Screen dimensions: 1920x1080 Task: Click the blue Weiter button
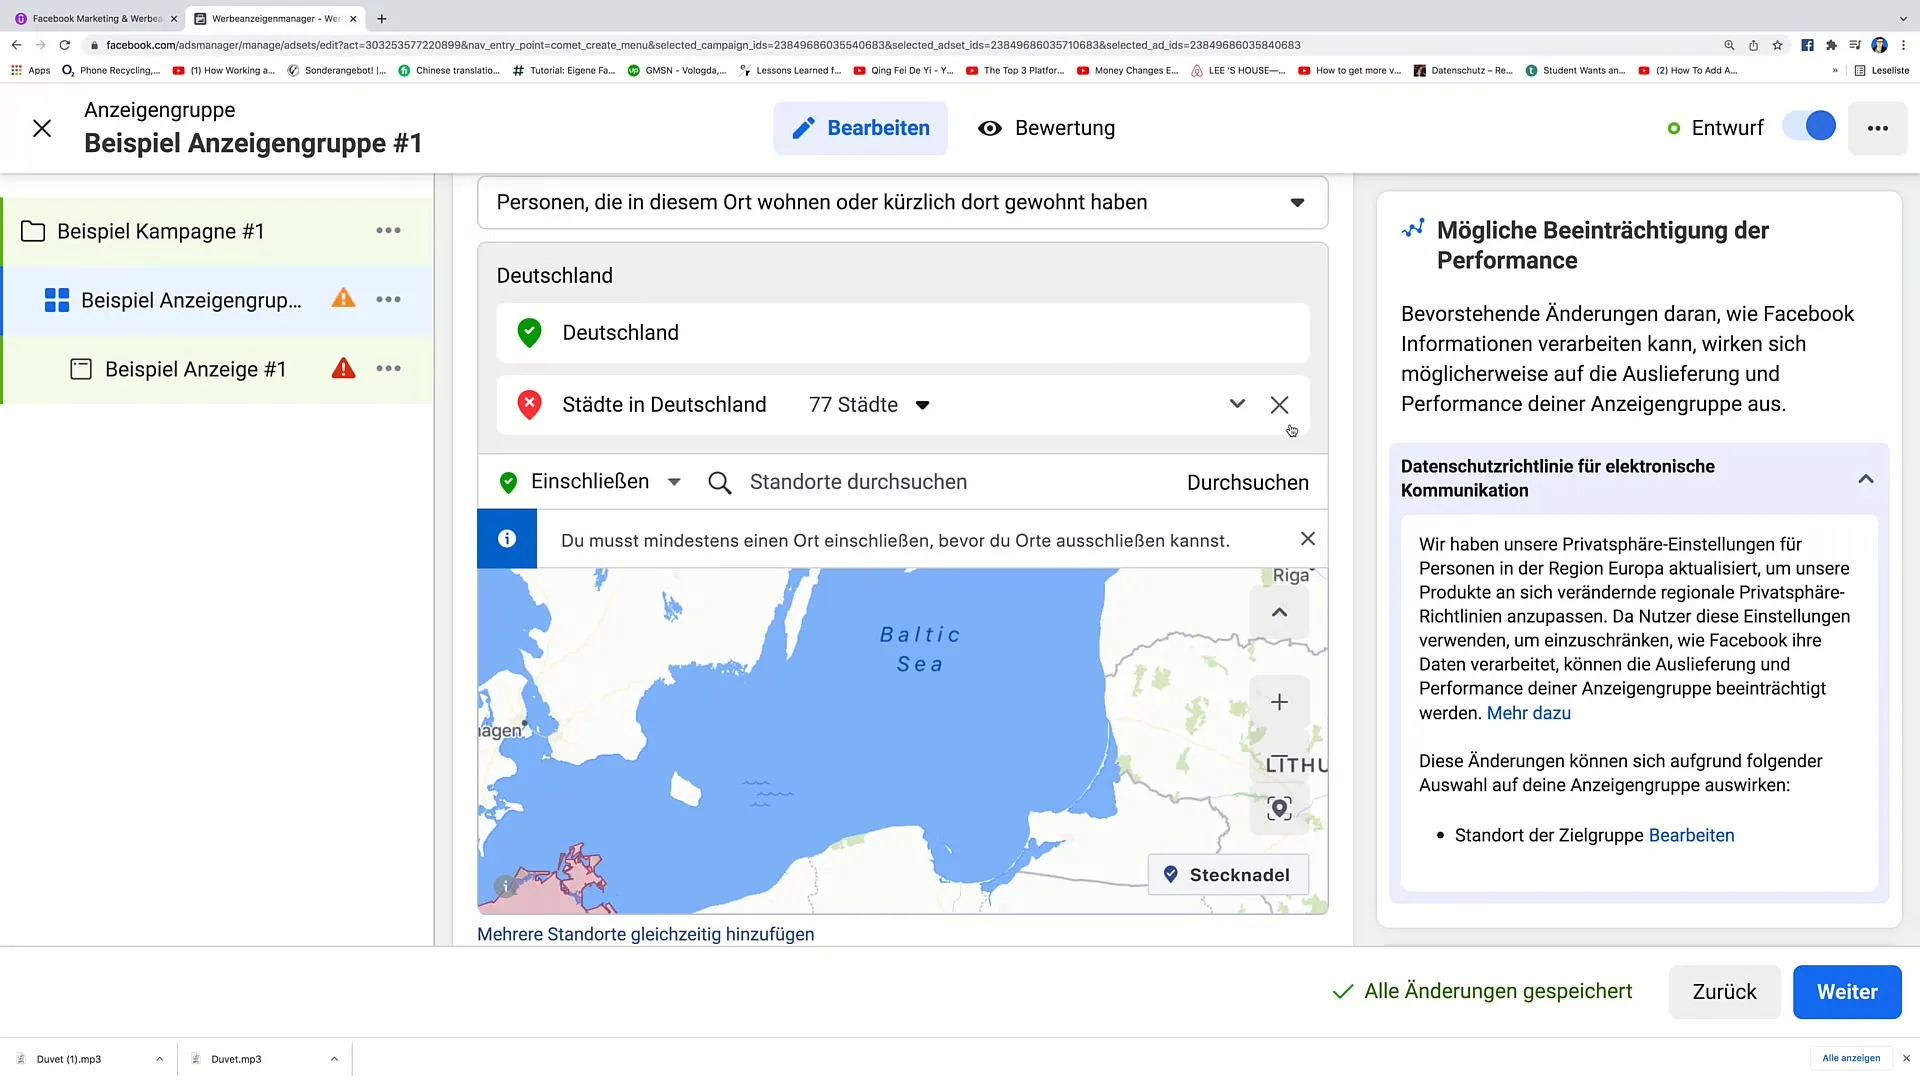tap(1847, 992)
